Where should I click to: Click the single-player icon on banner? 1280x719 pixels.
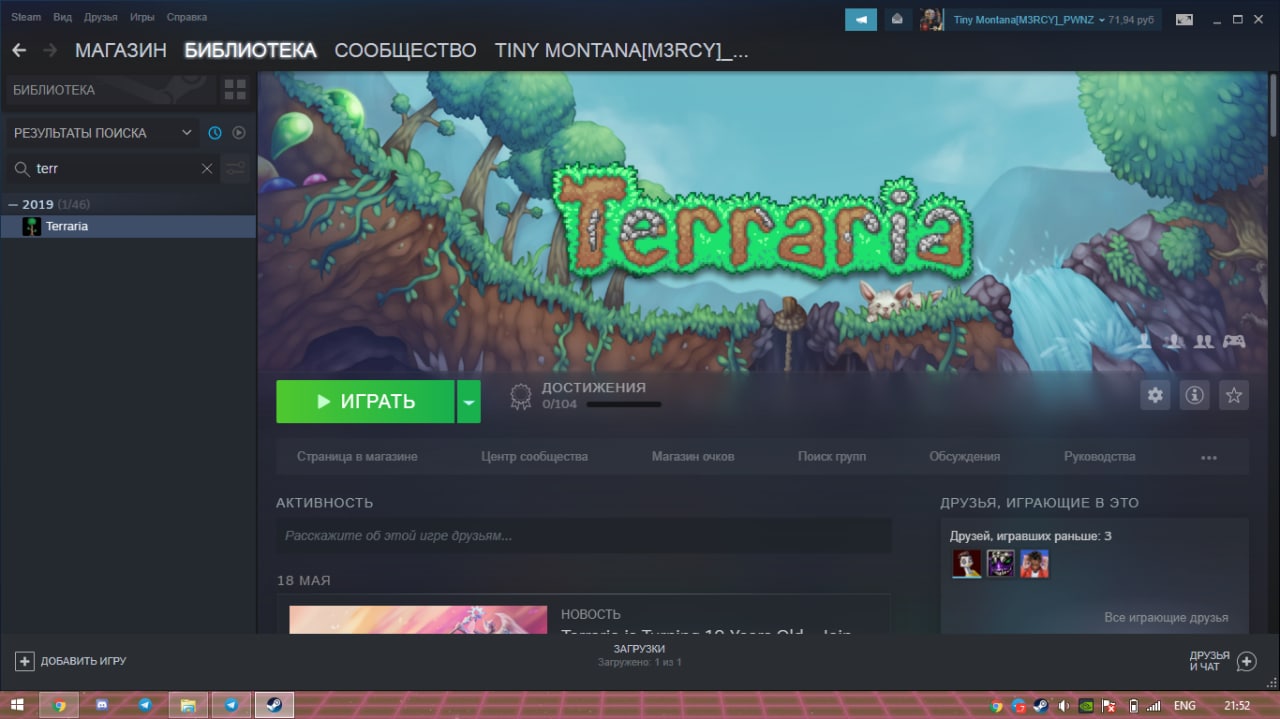click(1144, 341)
